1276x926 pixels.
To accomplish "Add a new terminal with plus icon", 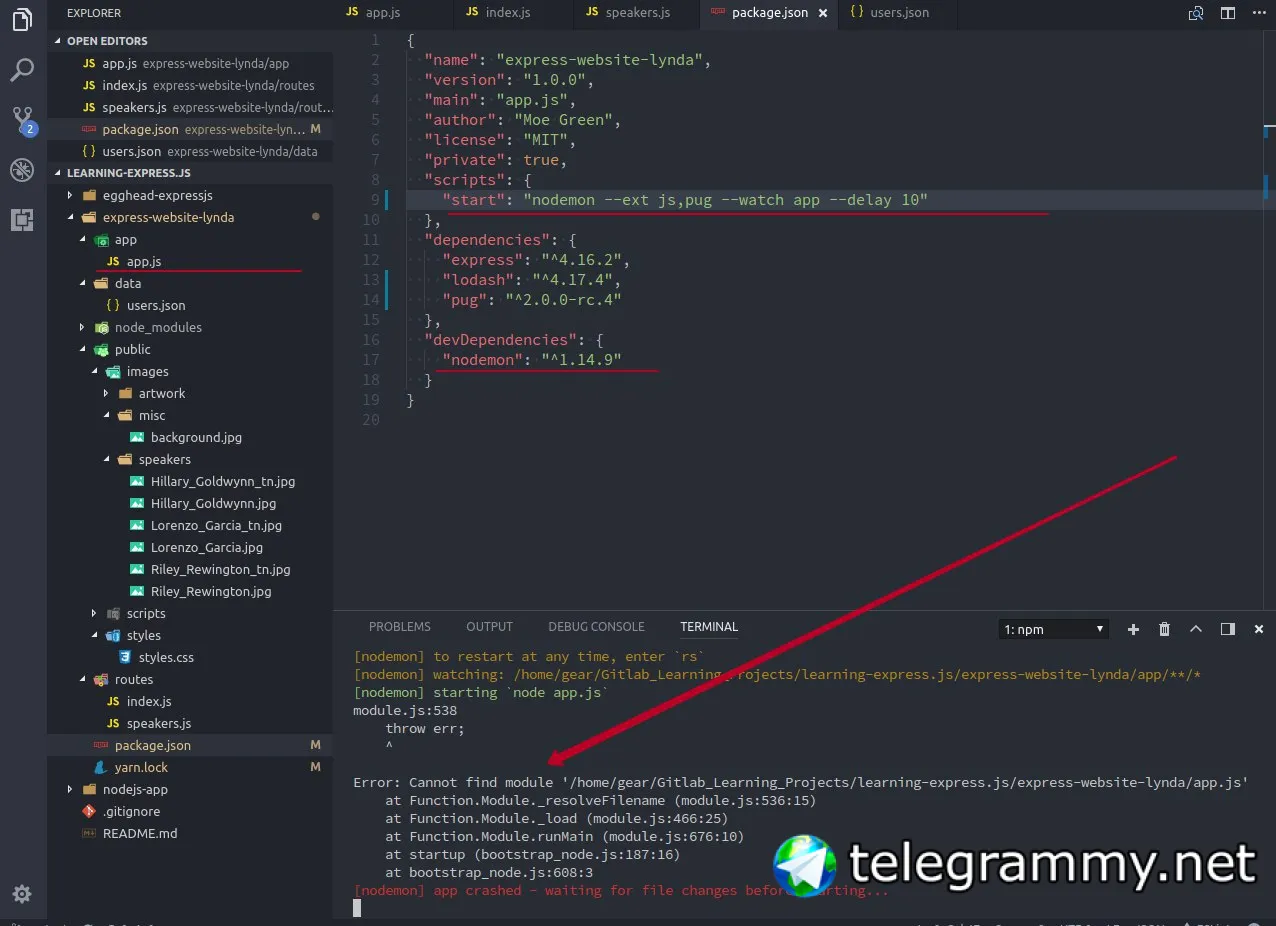I will coord(1133,629).
